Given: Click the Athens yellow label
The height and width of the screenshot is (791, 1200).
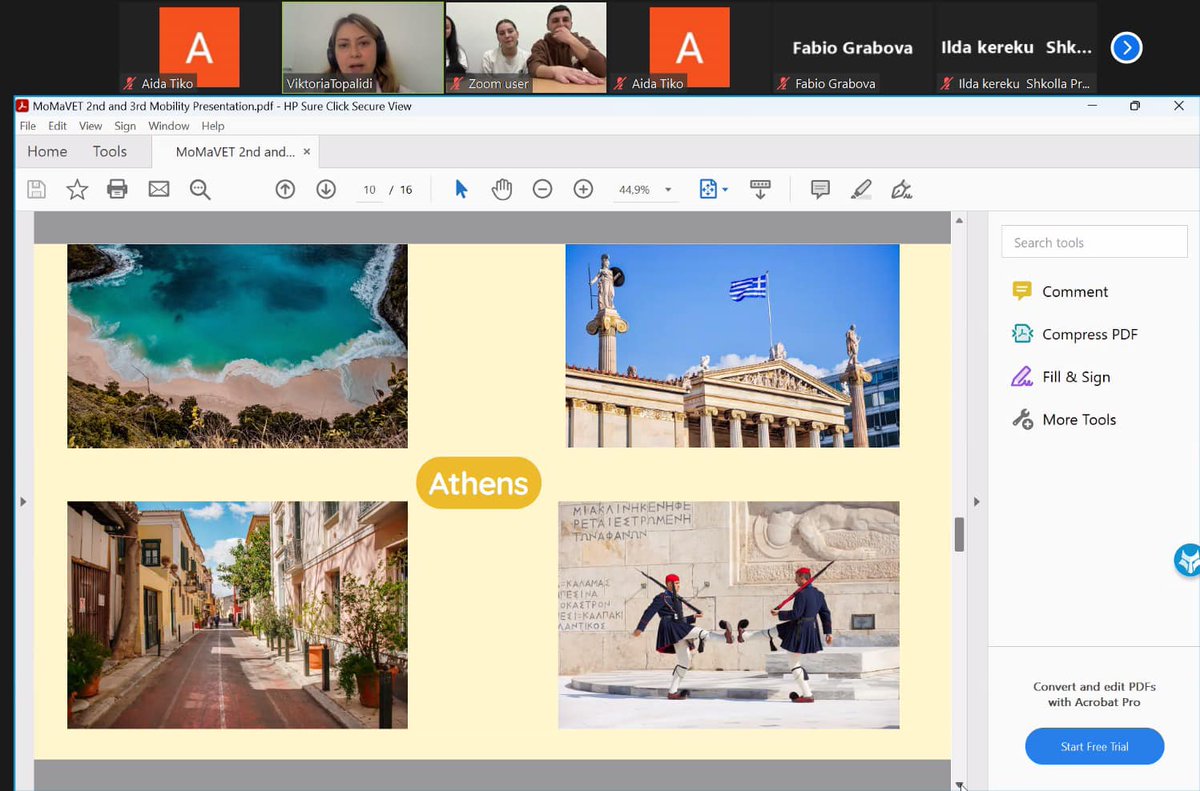Looking at the screenshot, I should pyautogui.click(x=478, y=483).
